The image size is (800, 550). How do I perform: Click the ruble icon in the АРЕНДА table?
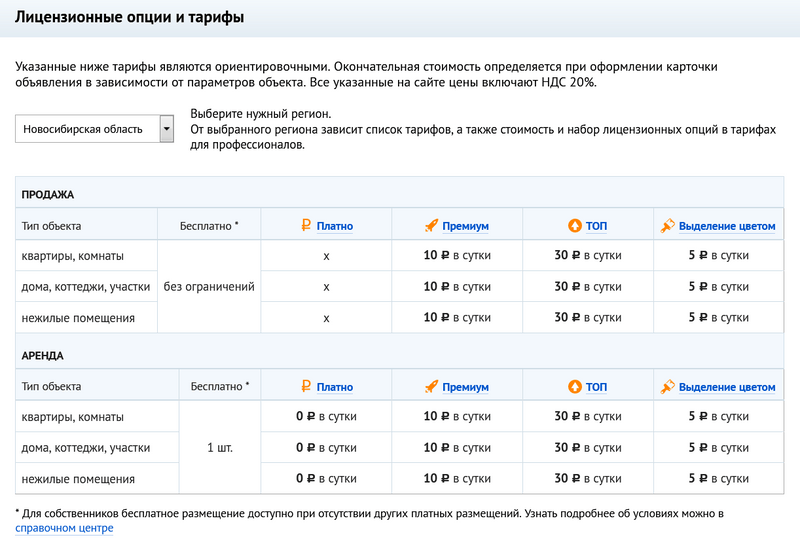307,386
